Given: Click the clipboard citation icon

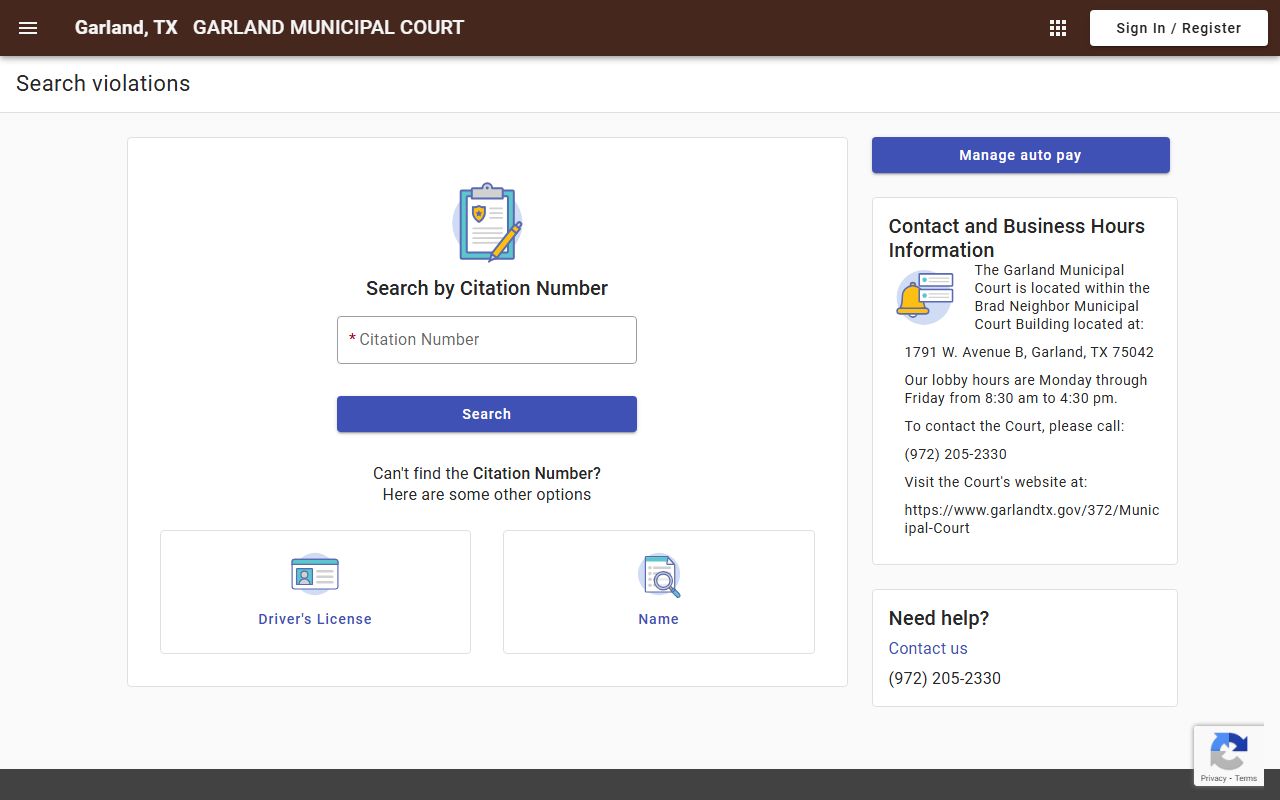Looking at the screenshot, I should click(x=487, y=223).
